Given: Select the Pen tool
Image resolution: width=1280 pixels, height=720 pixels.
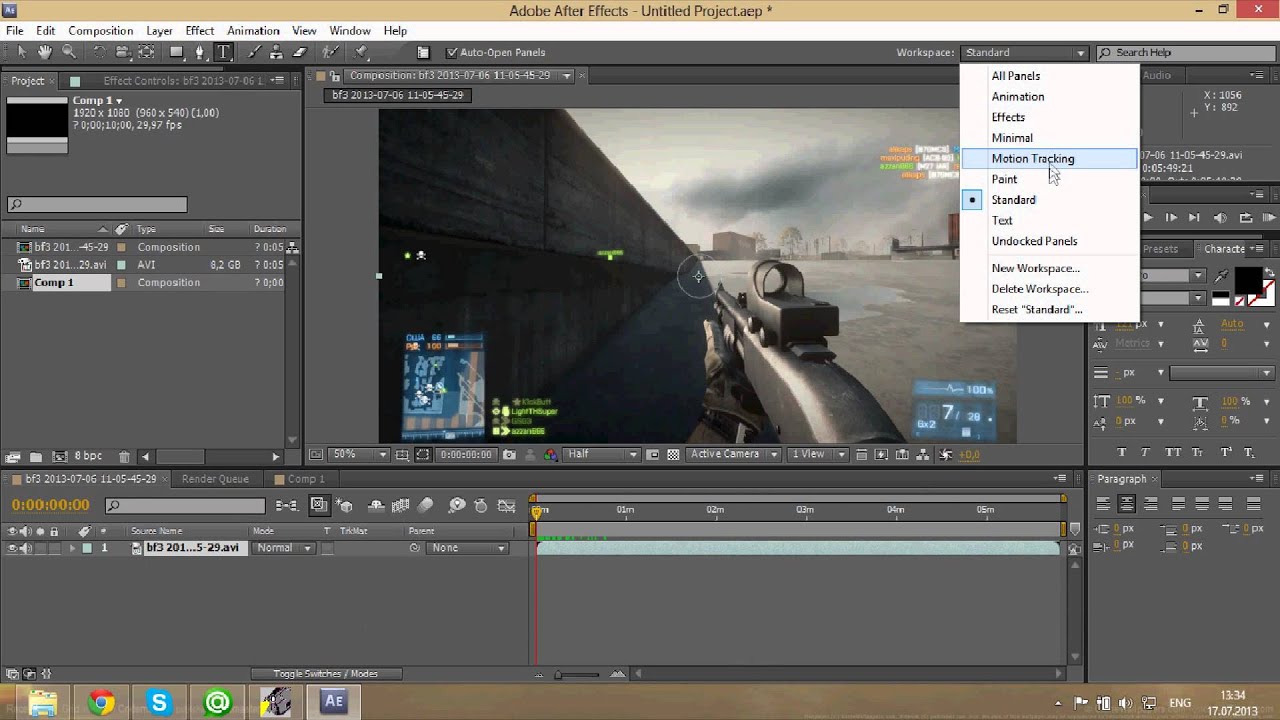Looking at the screenshot, I should point(200,52).
